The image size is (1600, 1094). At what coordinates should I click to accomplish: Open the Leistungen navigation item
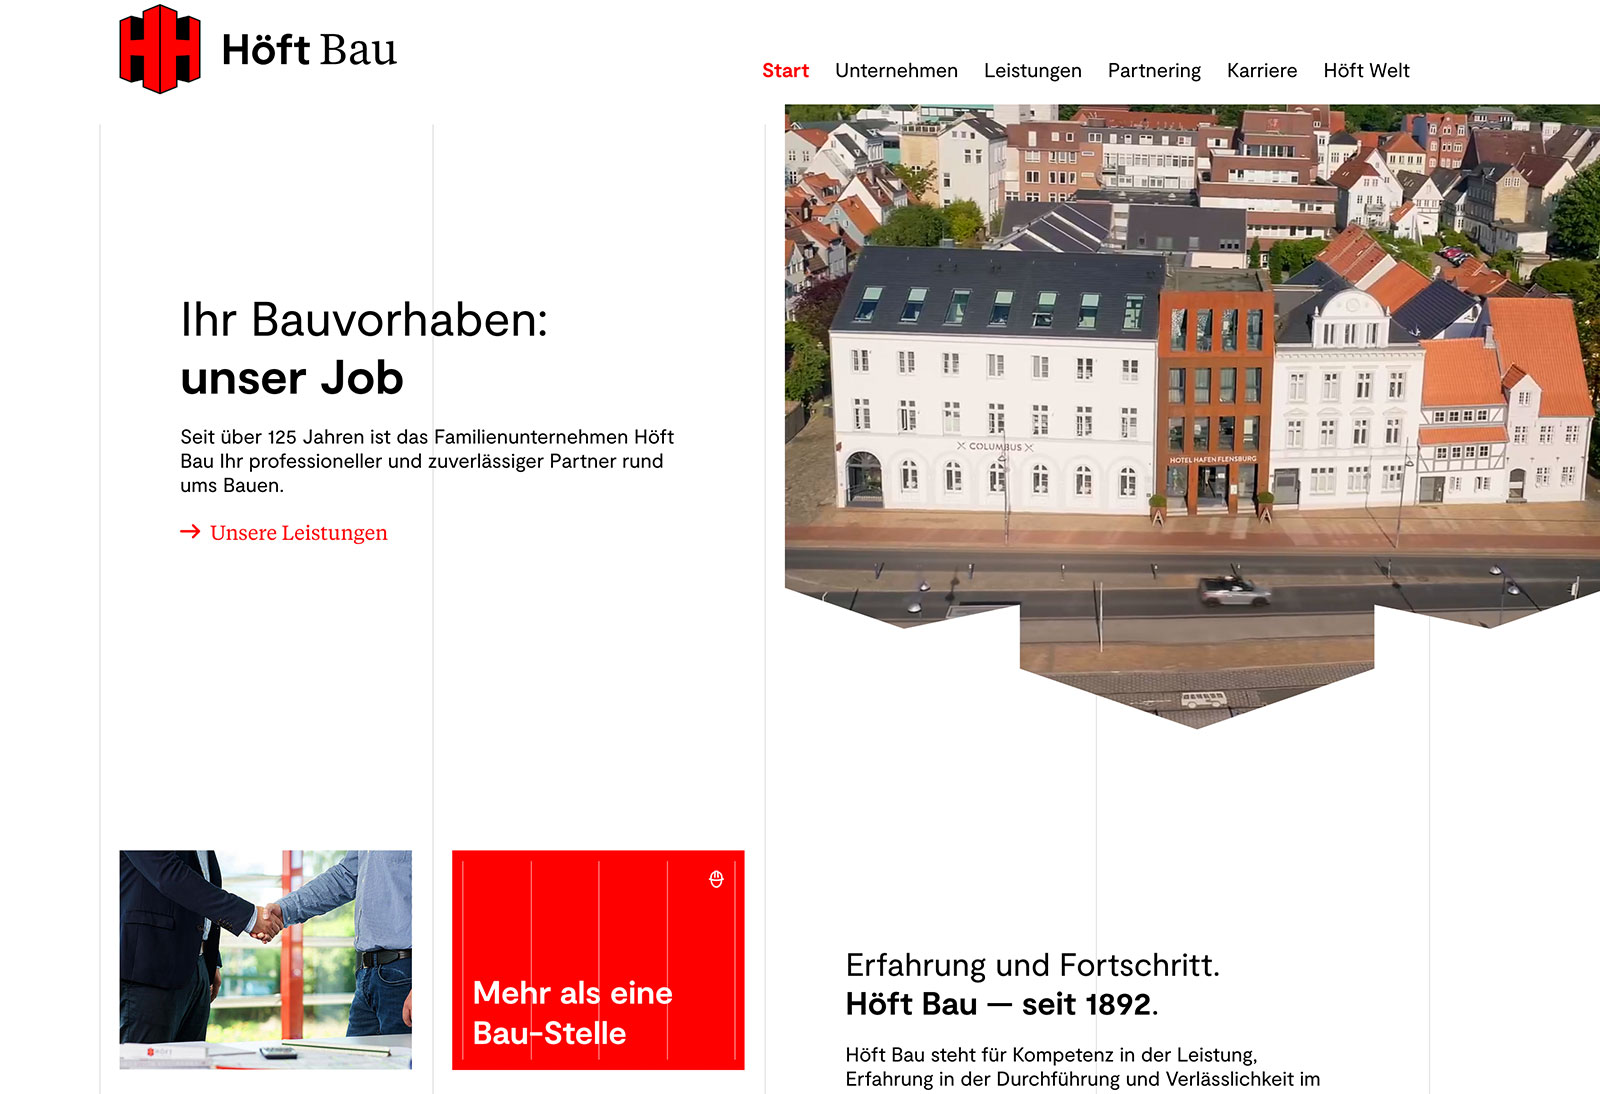pyautogui.click(x=1033, y=71)
